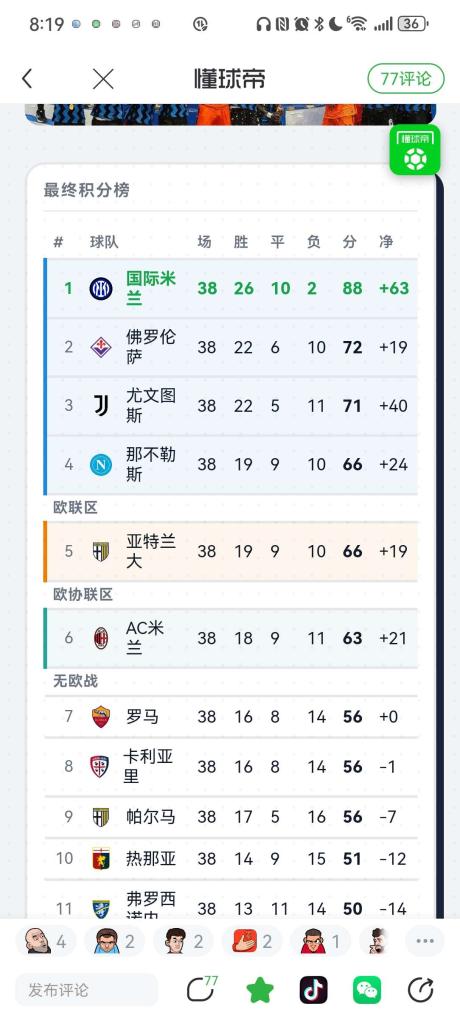This screenshot has width=460, height=1023.
Task: Tap the Juventus club logo
Action: [101, 405]
